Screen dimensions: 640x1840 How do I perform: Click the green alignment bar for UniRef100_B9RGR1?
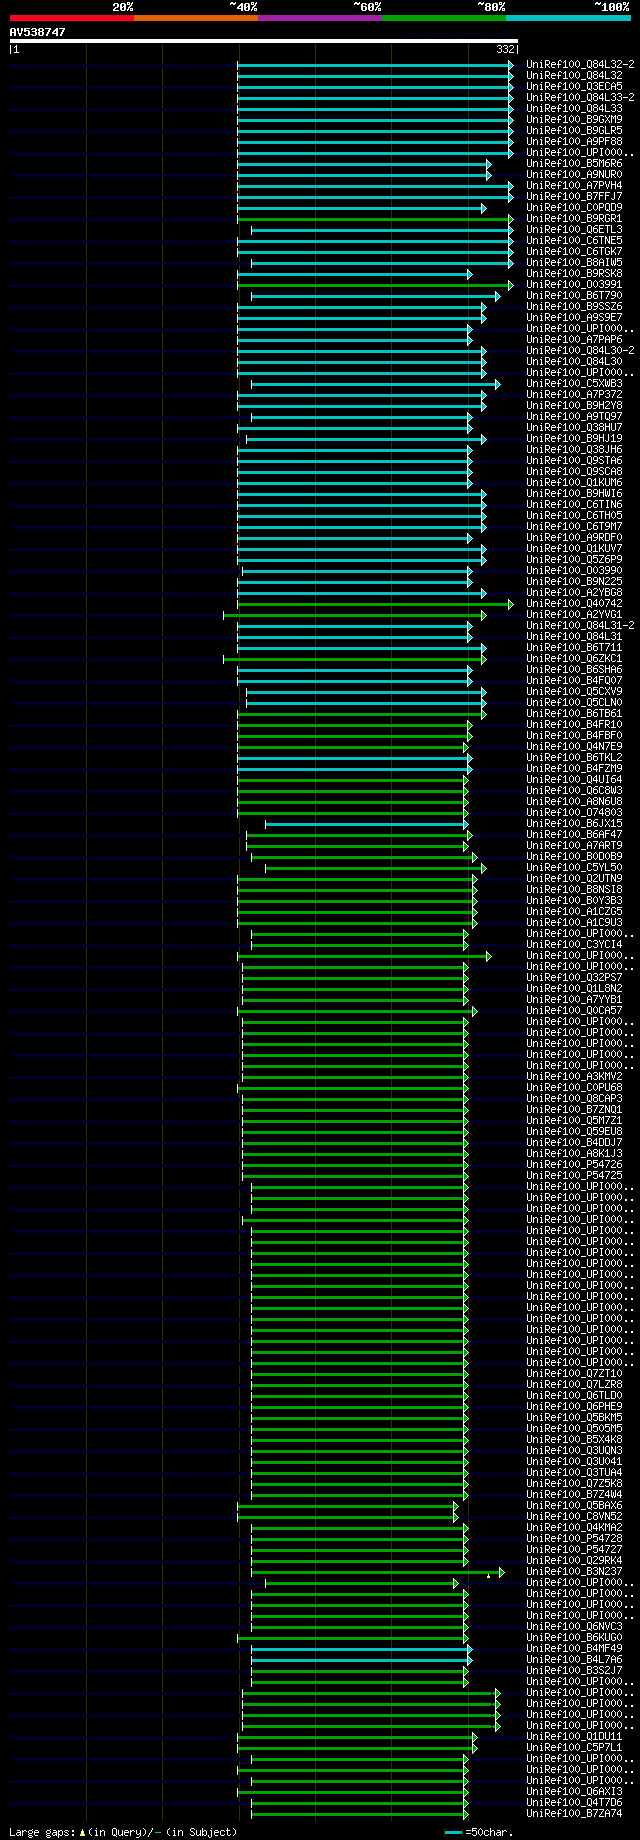tap(375, 219)
